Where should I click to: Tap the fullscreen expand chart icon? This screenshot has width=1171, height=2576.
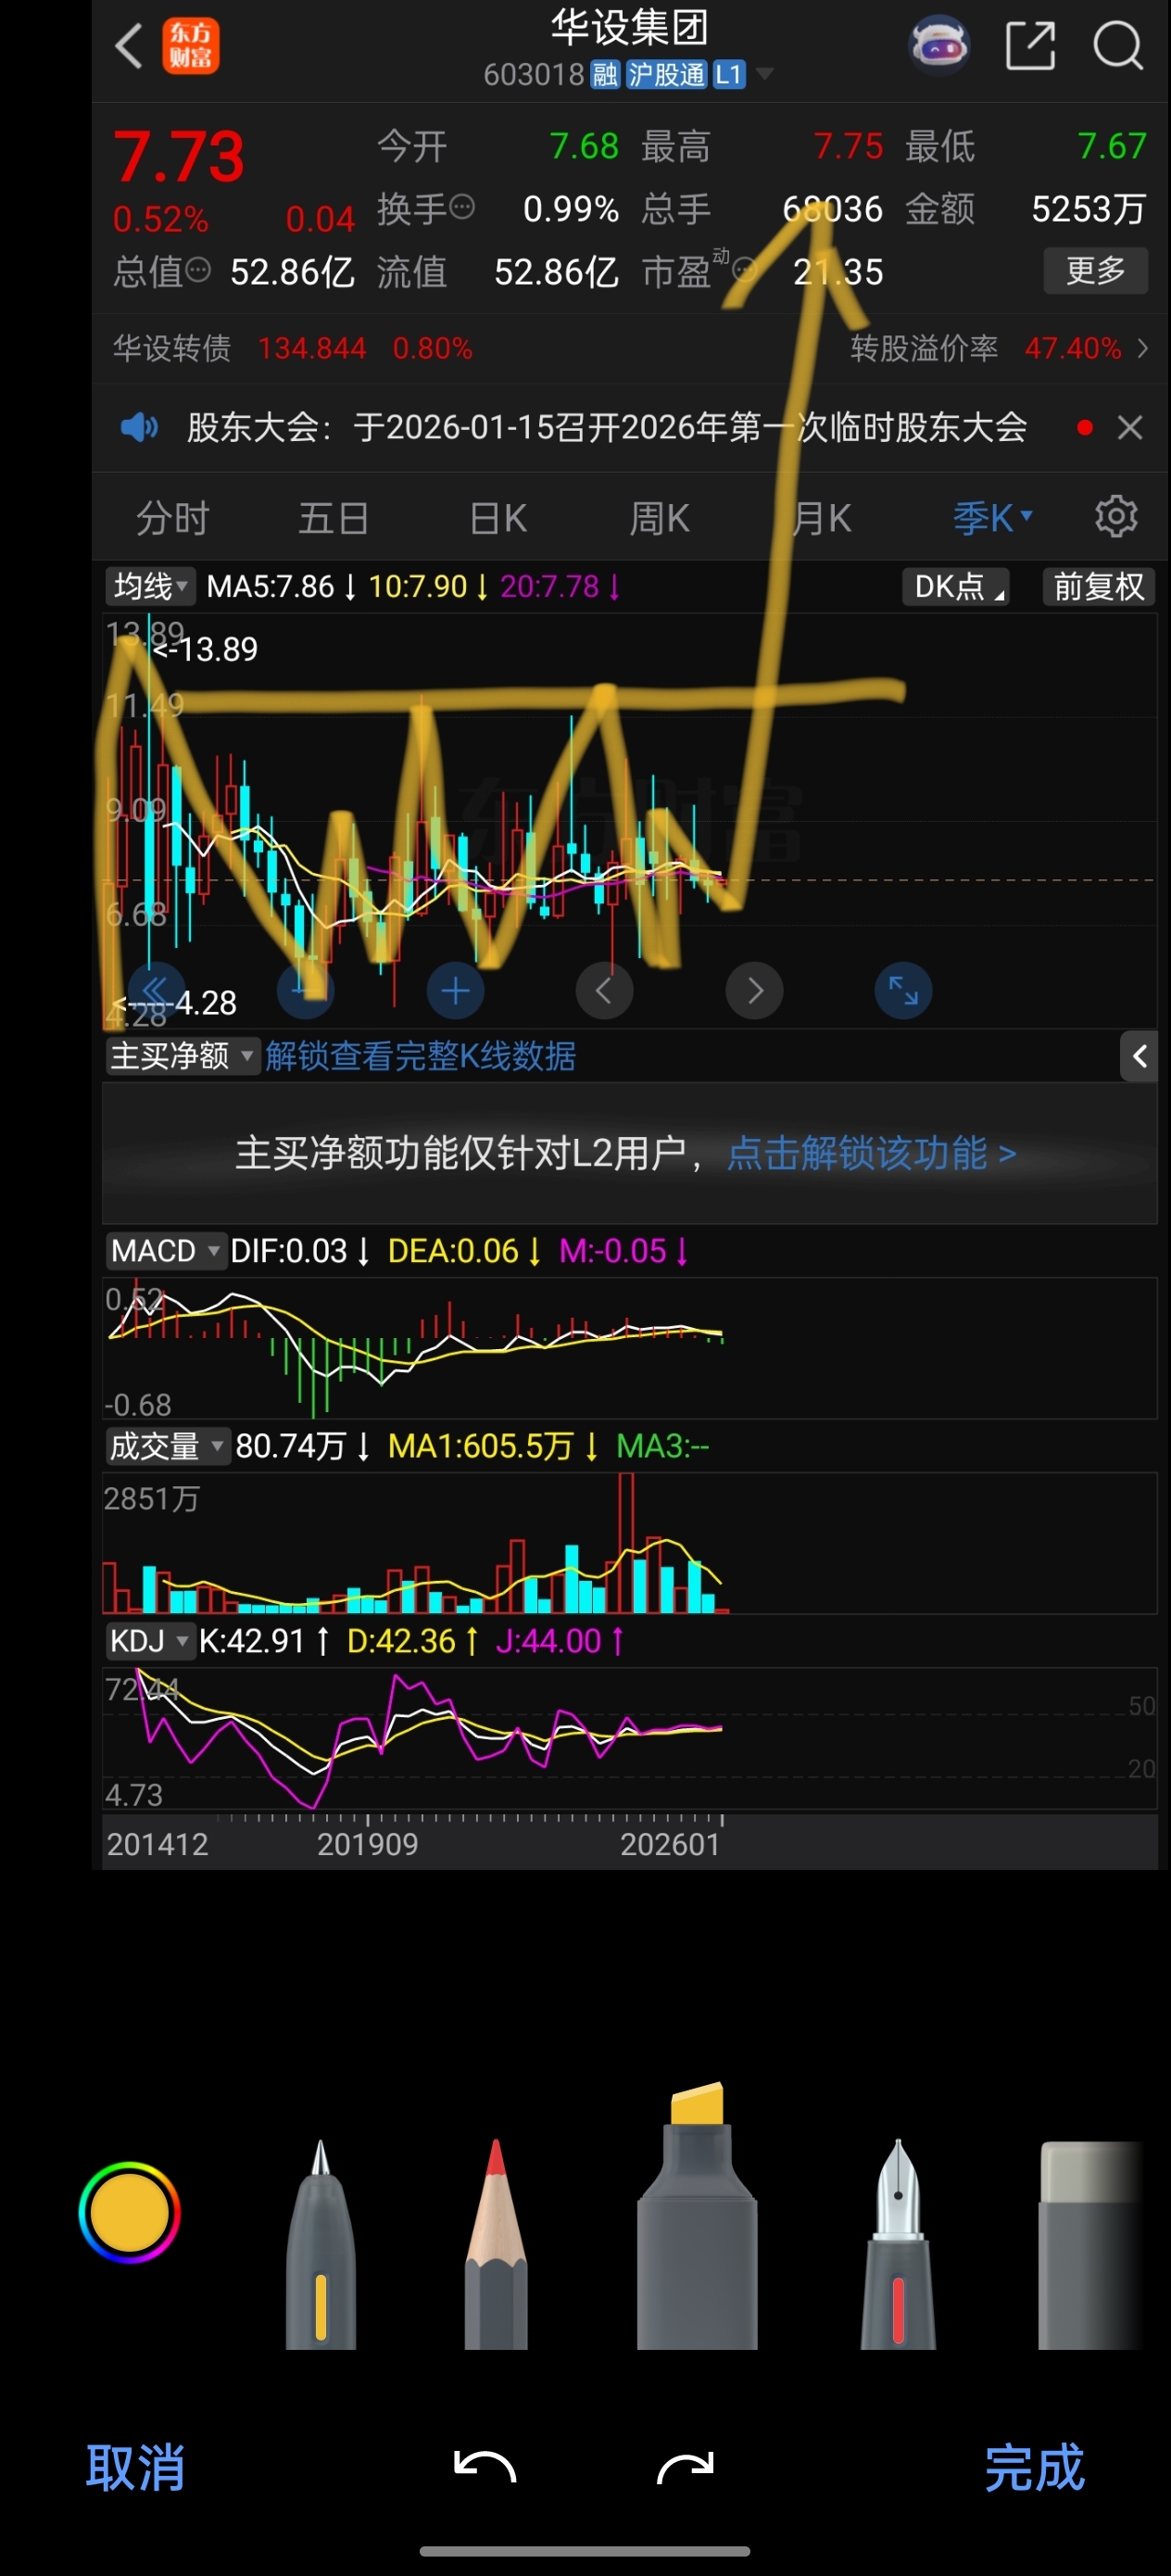tap(903, 991)
